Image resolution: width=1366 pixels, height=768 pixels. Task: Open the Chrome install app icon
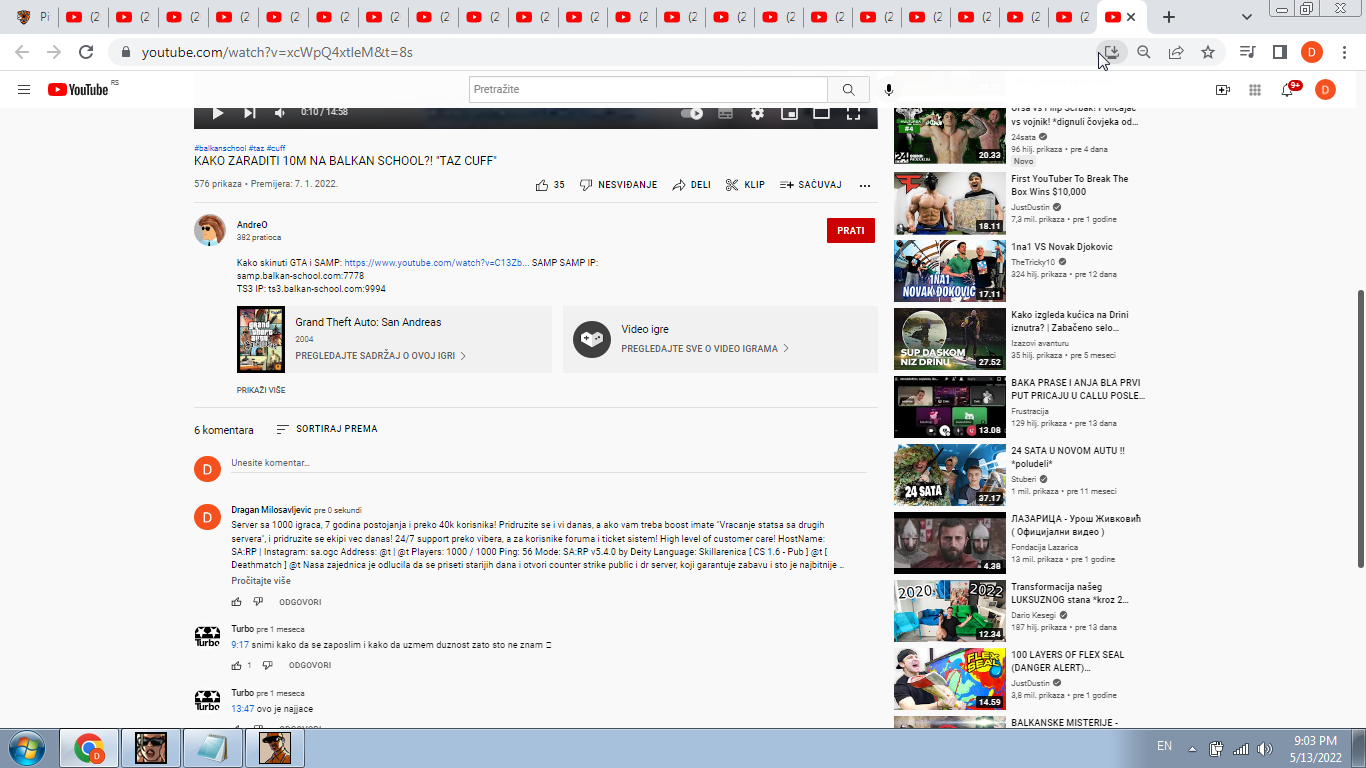click(x=1112, y=52)
